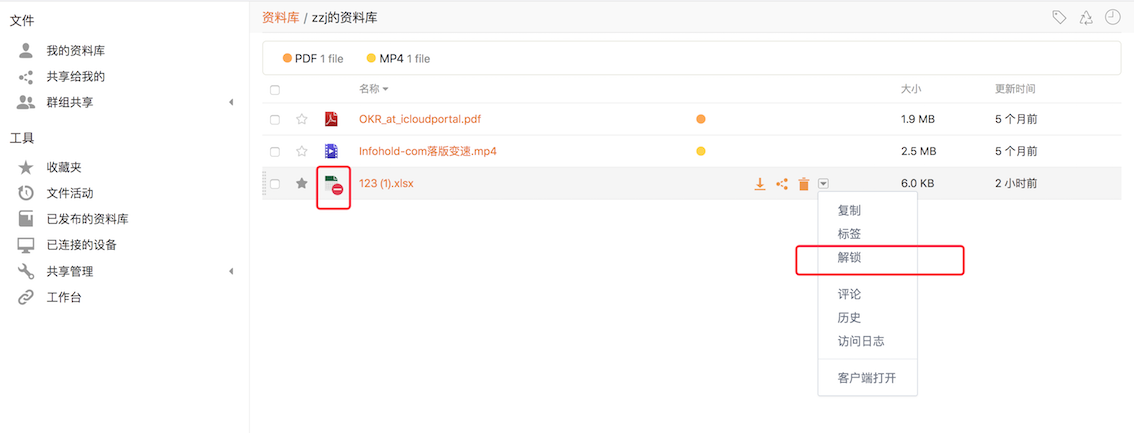Open the library trash recycle icon
The height and width of the screenshot is (433, 1134).
click(1086, 18)
